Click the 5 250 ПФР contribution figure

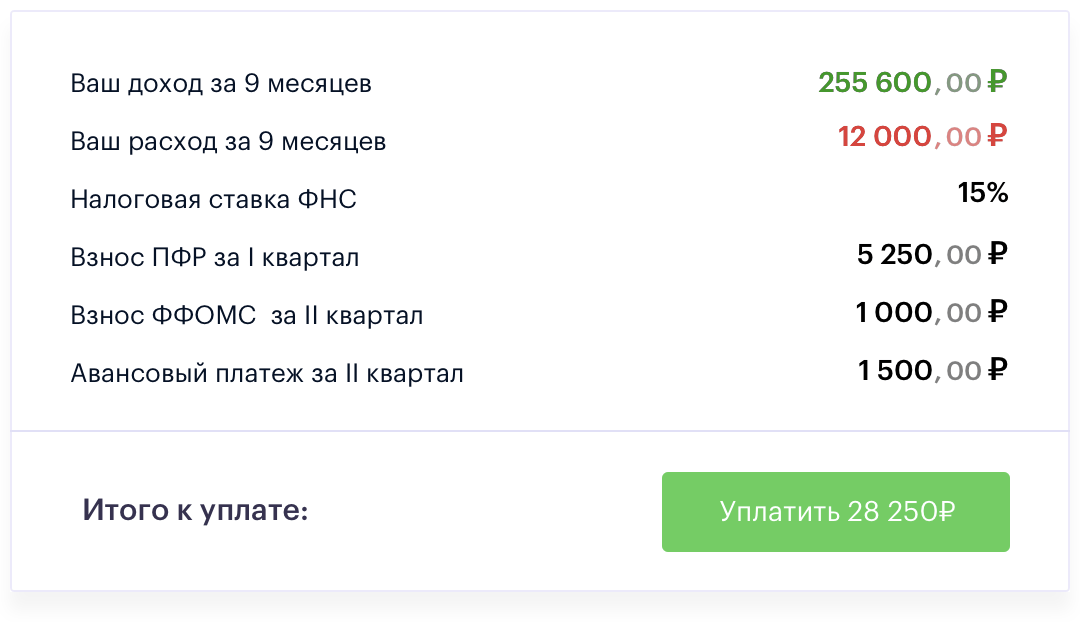coord(894,254)
